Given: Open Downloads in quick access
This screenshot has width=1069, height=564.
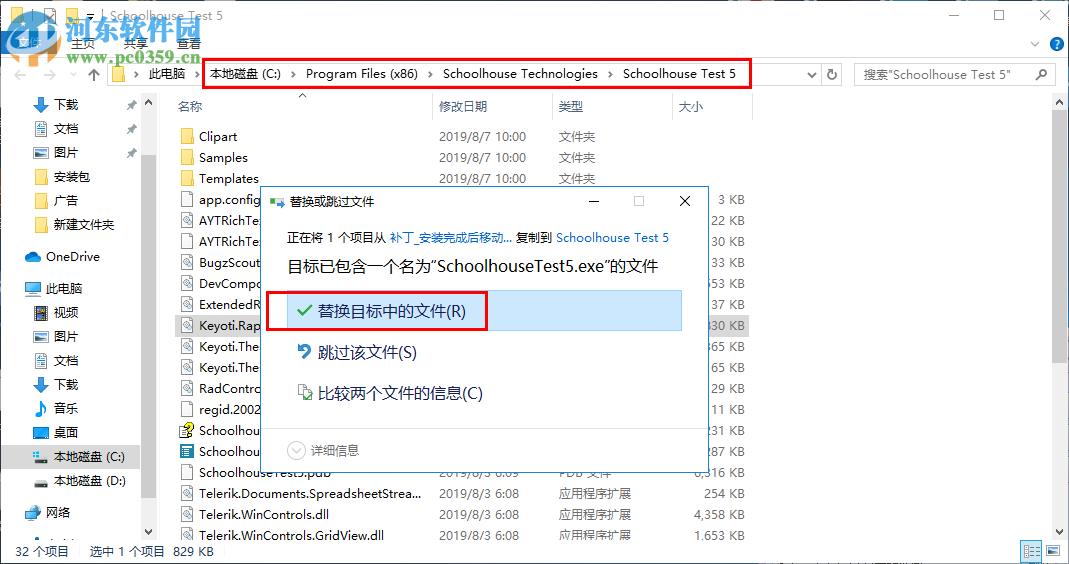Looking at the screenshot, I should pyautogui.click(x=65, y=104).
